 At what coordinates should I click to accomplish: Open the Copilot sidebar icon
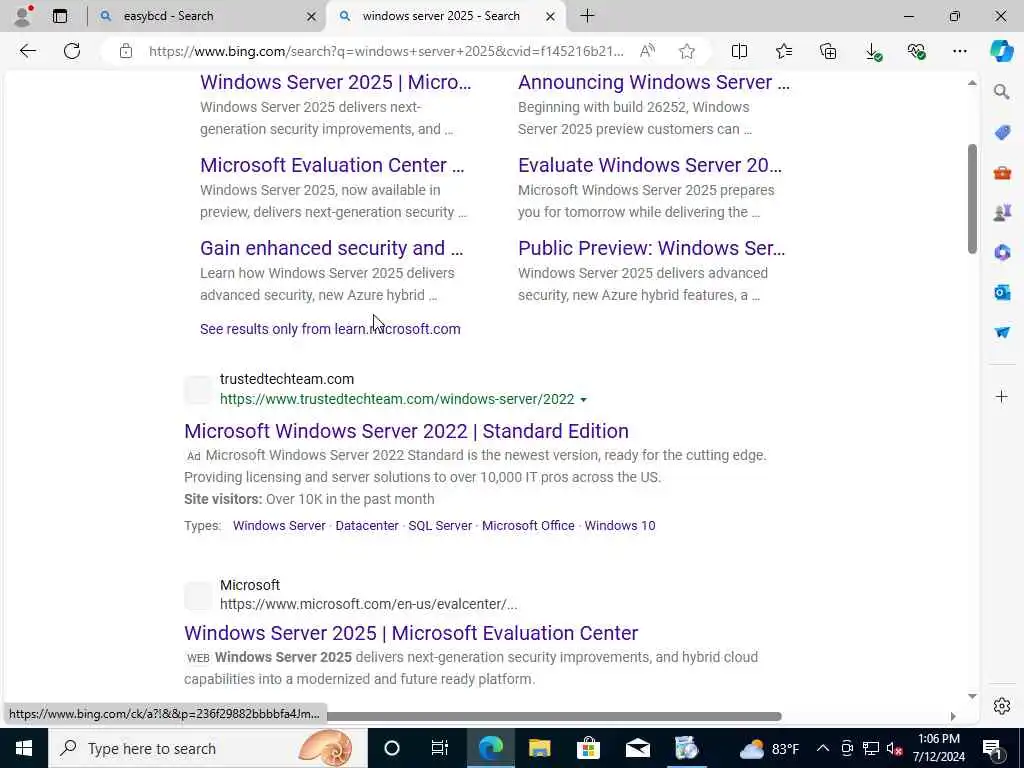tap(1001, 51)
